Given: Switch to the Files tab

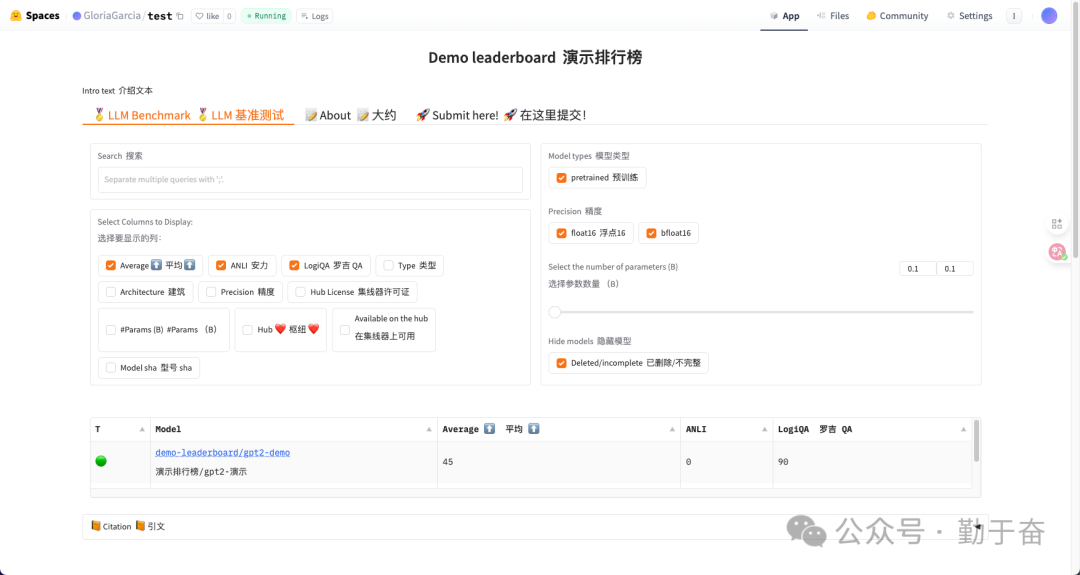Looking at the screenshot, I should click(x=833, y=16).
